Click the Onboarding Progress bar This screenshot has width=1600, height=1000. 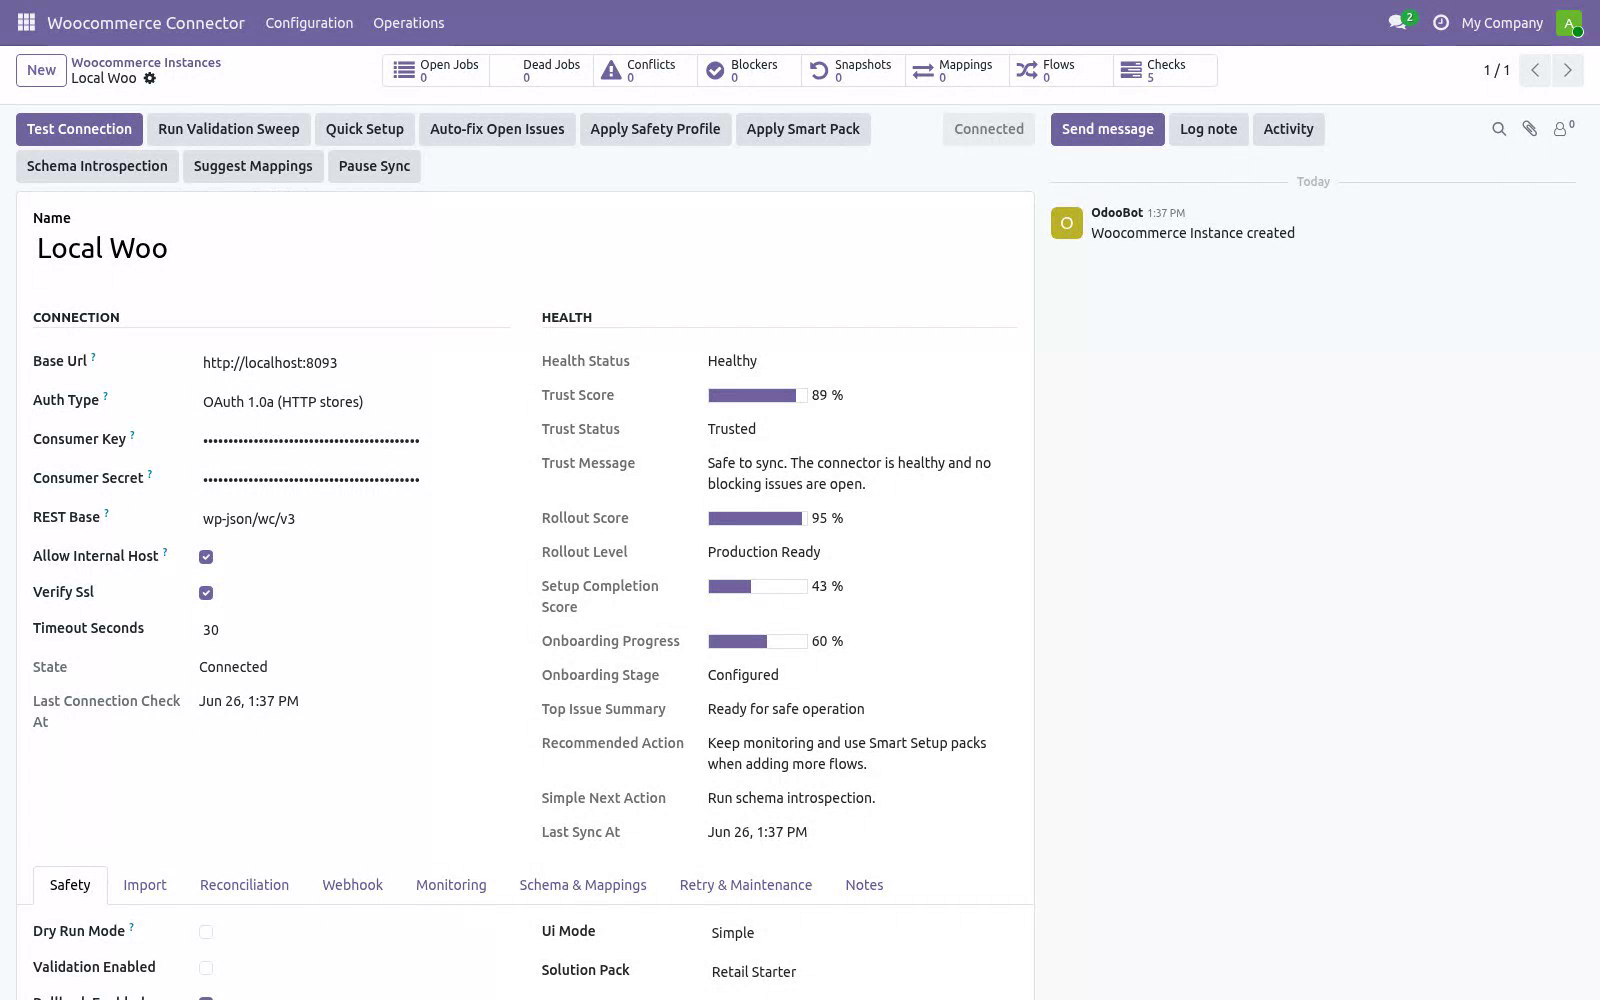click(x=757, y=642)
